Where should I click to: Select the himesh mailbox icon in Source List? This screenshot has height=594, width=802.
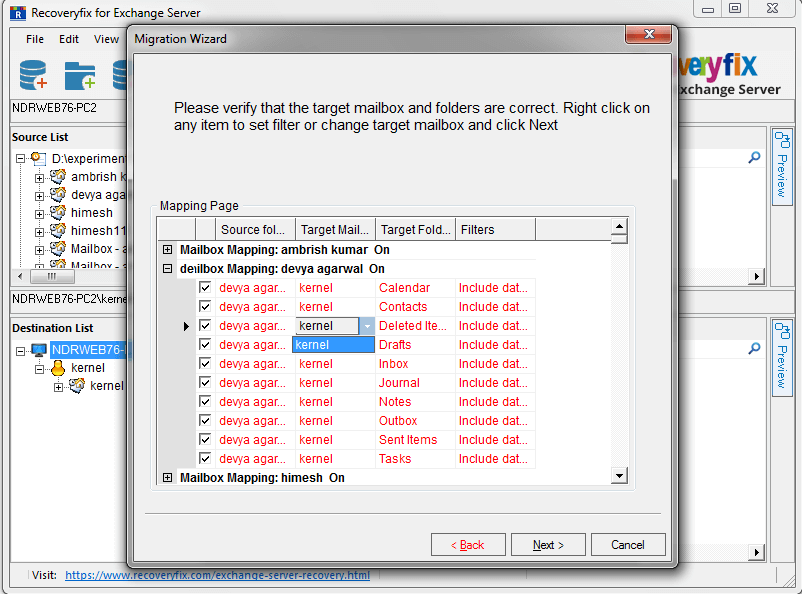(58, 212)
